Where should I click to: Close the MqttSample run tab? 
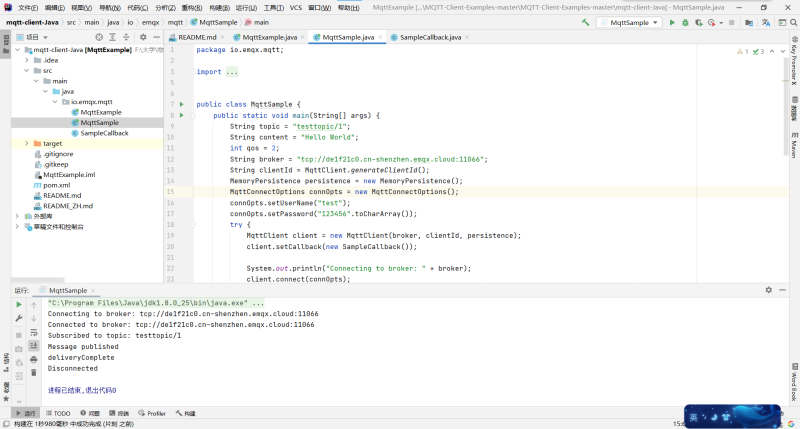(93, 291)
